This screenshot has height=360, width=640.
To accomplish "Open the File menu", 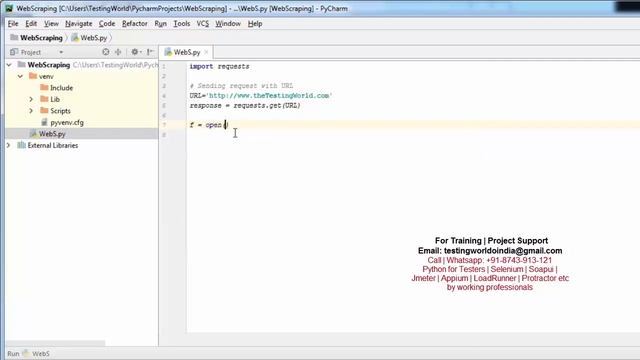I will pos(13,24).
